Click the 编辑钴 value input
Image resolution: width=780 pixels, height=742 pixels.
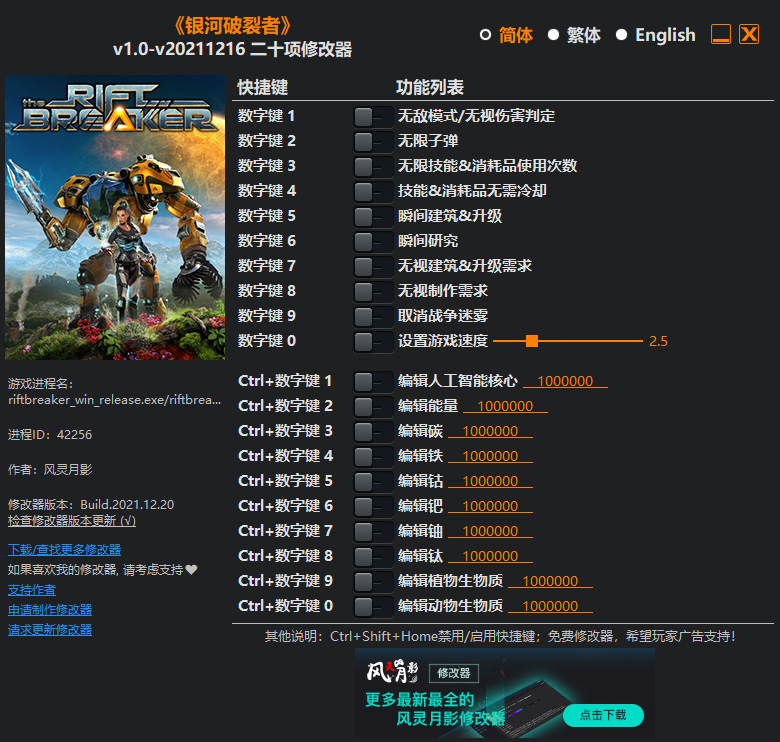[x=490, y=481]
